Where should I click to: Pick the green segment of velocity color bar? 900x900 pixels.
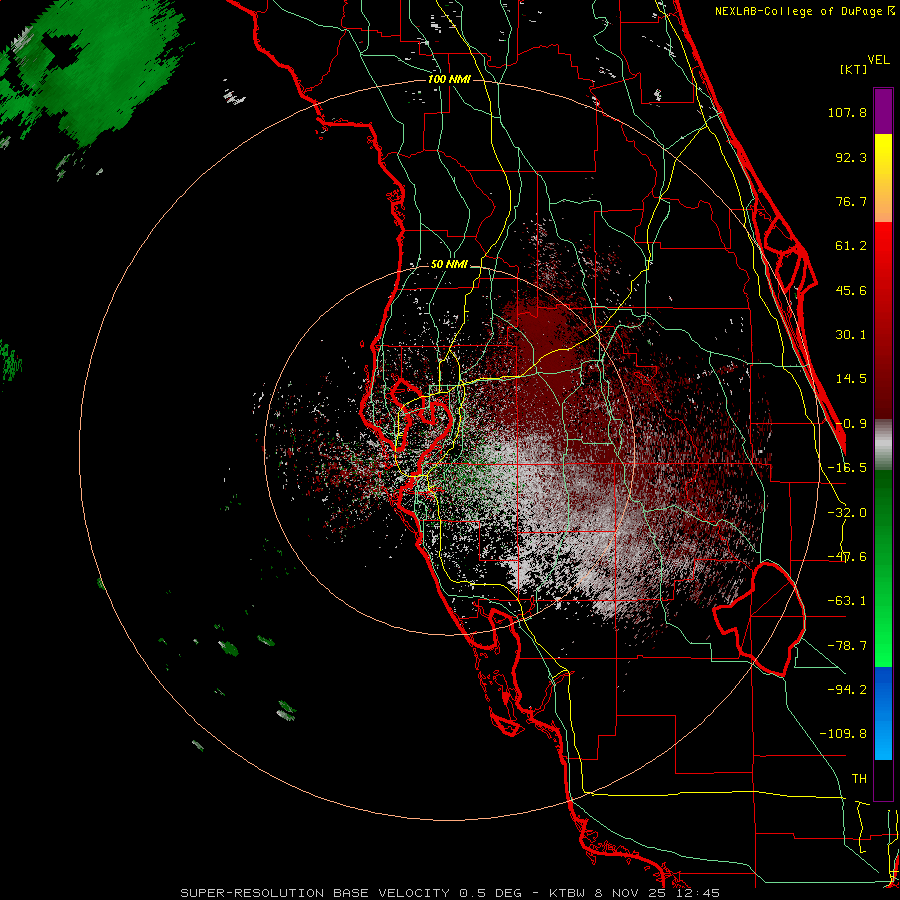point(883,568)
